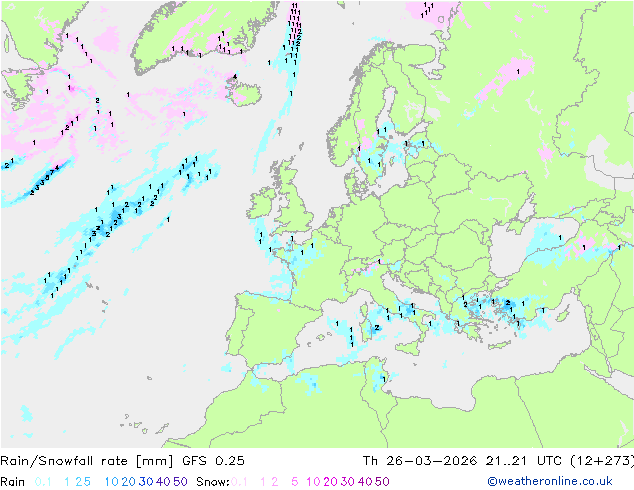This screenshot has height=490, width=634.
Task: Select the 'Rain/Snowfall rate [mm]' title text
Action: click(x=87, y=461)
